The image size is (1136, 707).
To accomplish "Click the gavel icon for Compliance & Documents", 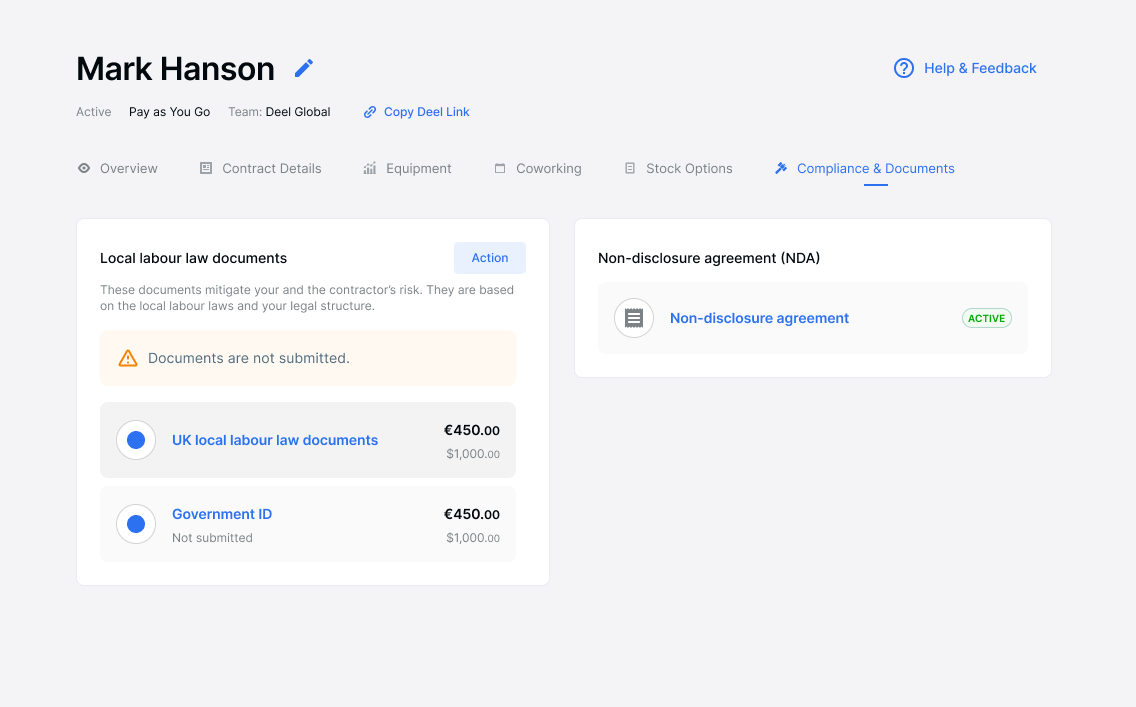I will pos(781,168).
